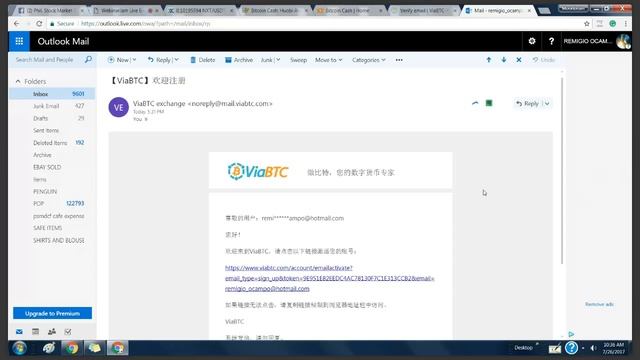Open the Sent Items folder
The image size is (640, 360).
click(52, 131)
